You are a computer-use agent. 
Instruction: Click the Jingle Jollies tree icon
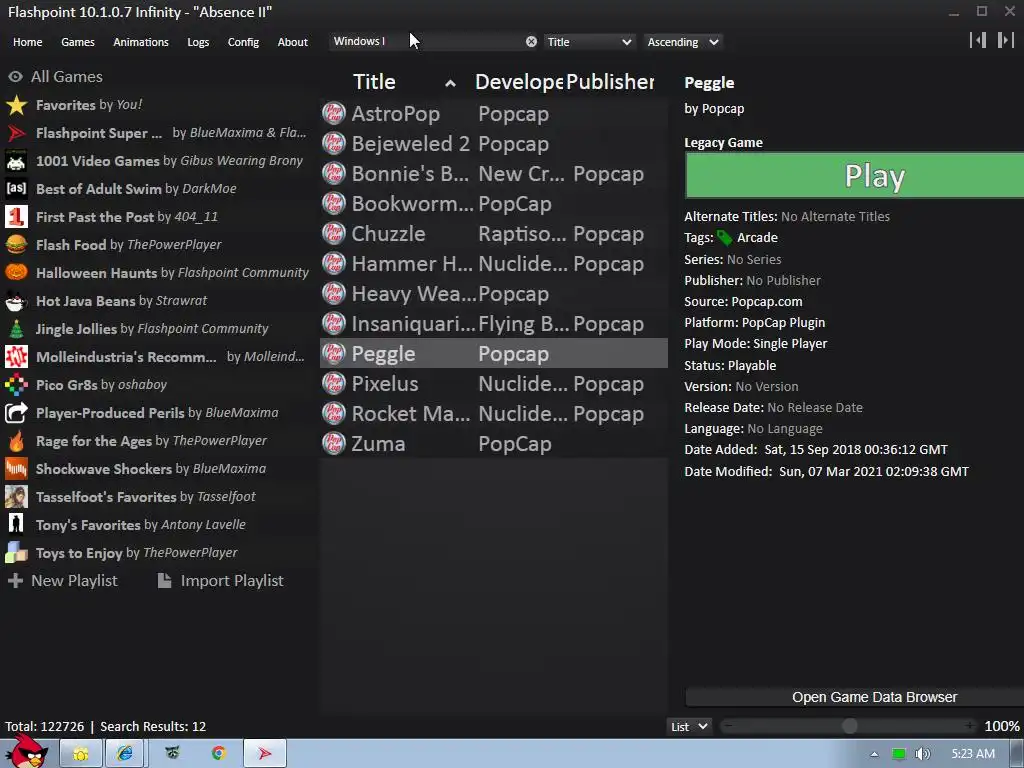click(x=16, y=329)
